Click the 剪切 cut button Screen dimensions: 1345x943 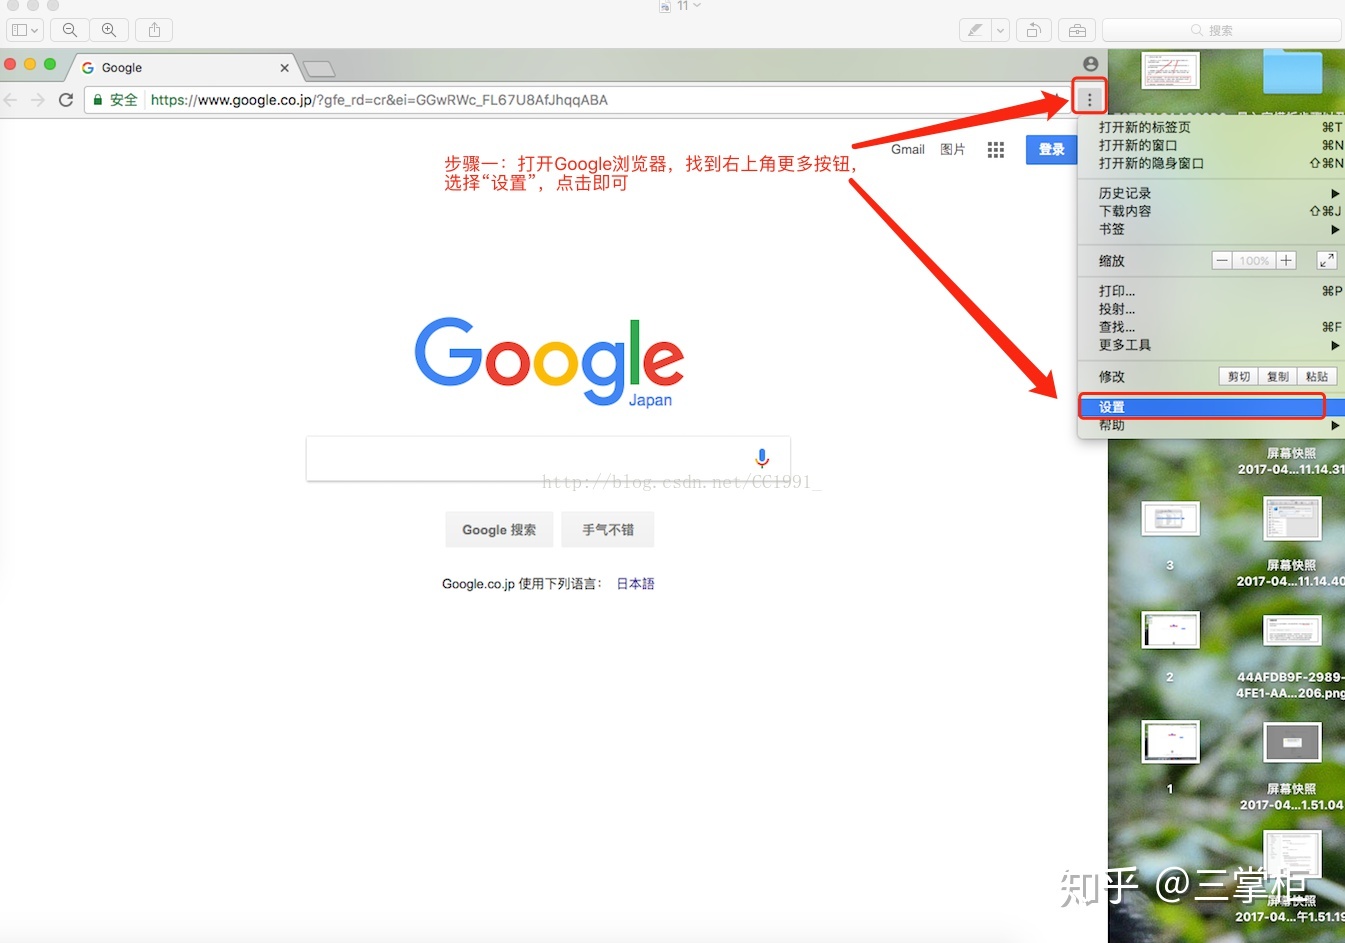tap(1239, 376)
